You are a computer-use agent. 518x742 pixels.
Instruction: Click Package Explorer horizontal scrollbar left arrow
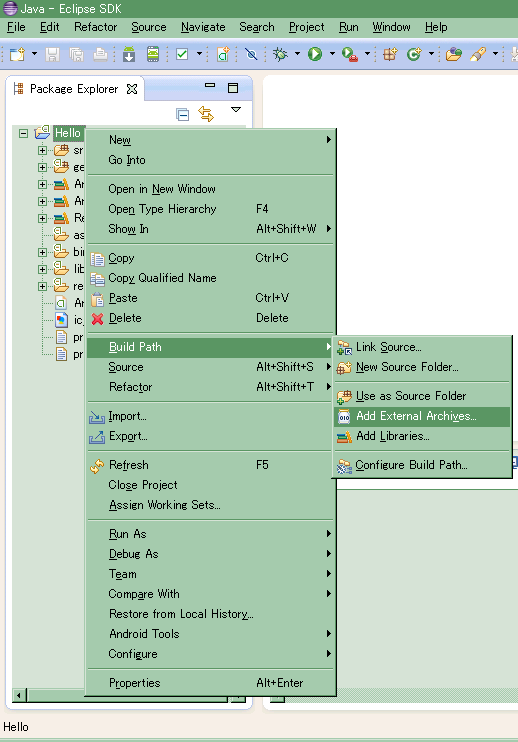click(19, 696)
